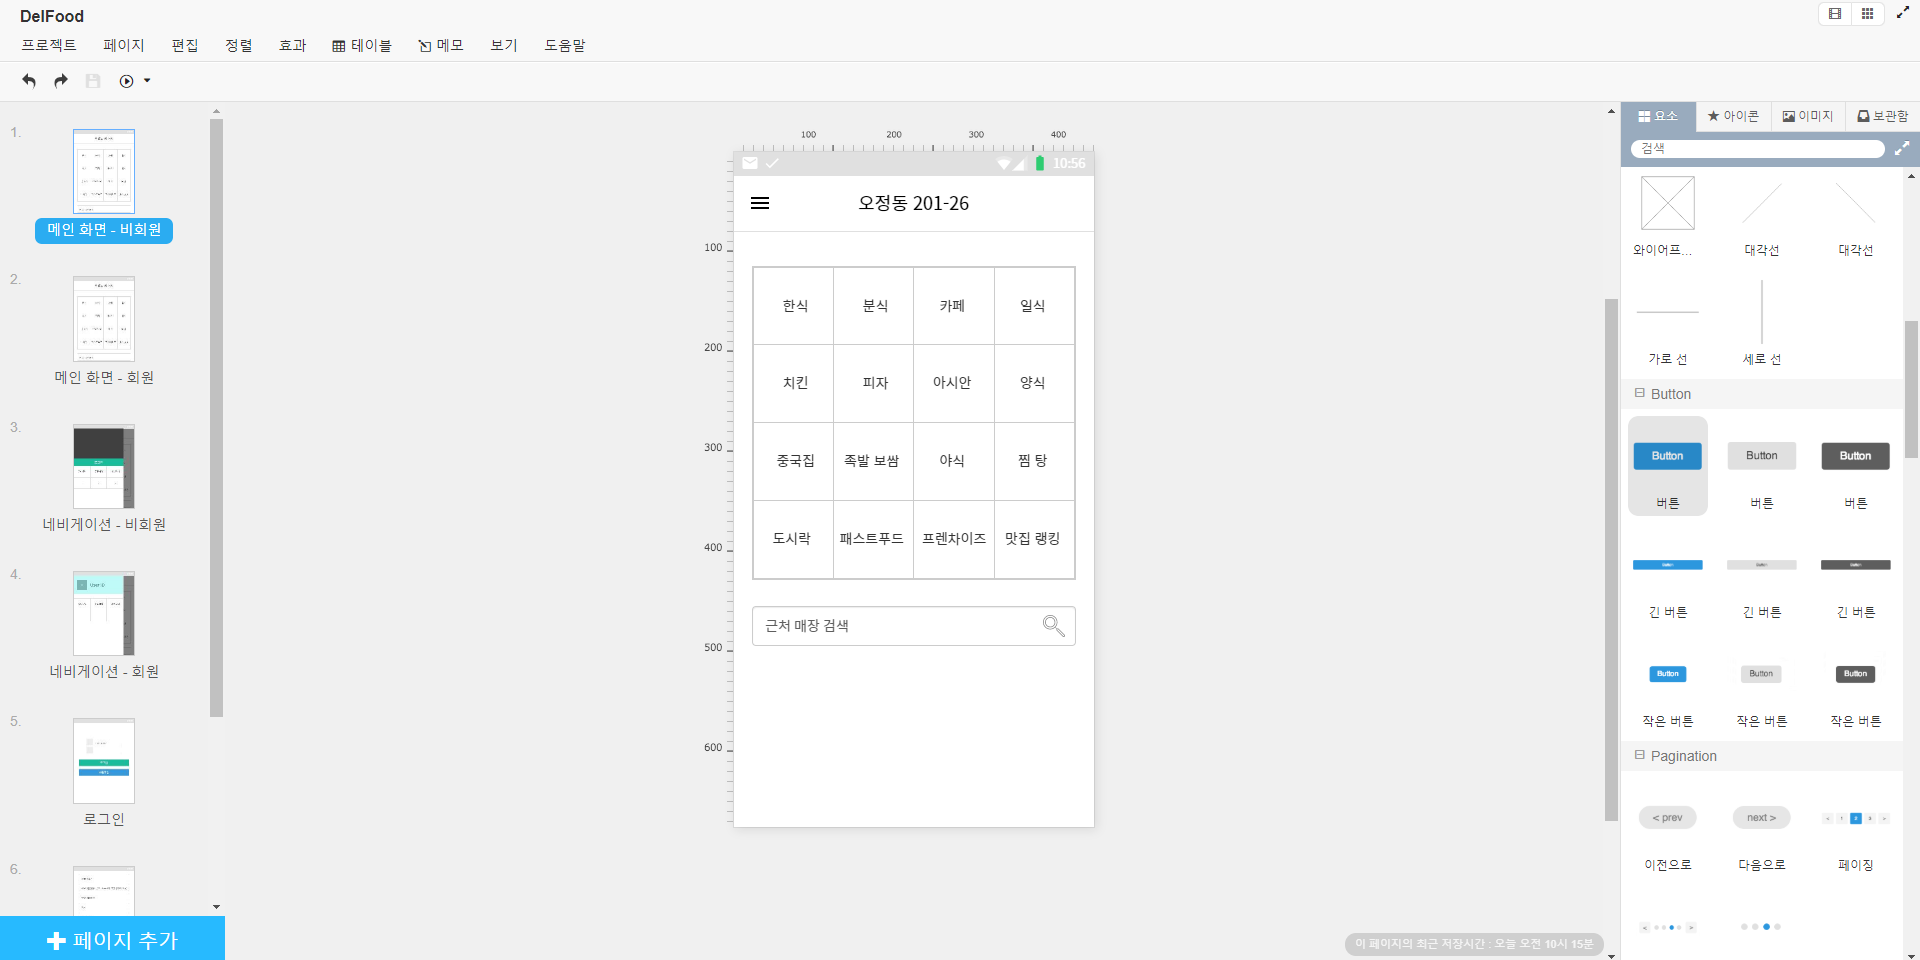Start preview with the play icon
This screenshot has width=1920, height=960.
127,81
